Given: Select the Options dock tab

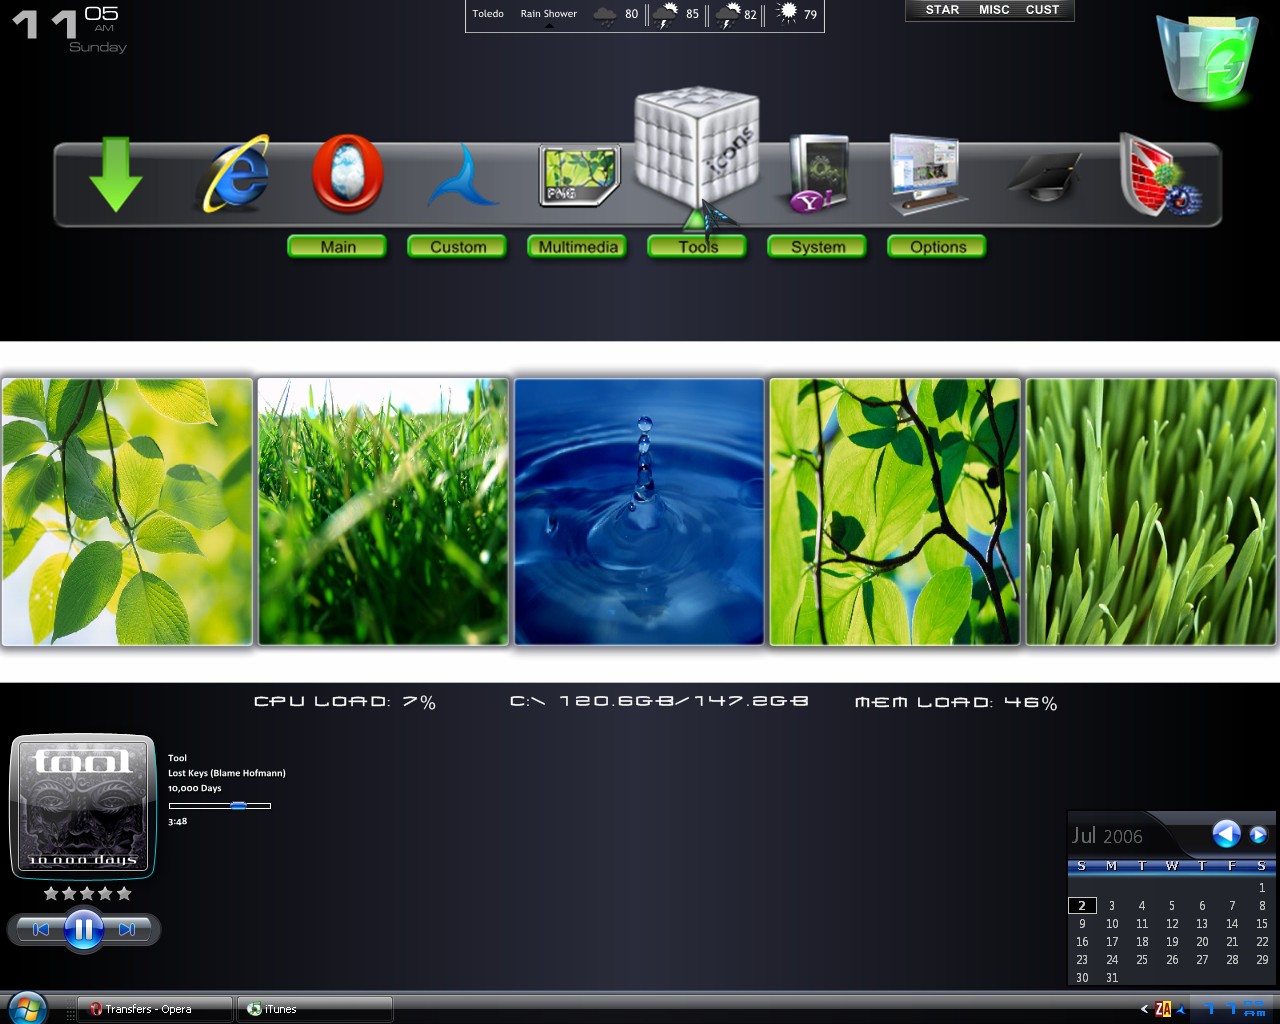Looking at the screenshot, I should click(x=937, y=246).
